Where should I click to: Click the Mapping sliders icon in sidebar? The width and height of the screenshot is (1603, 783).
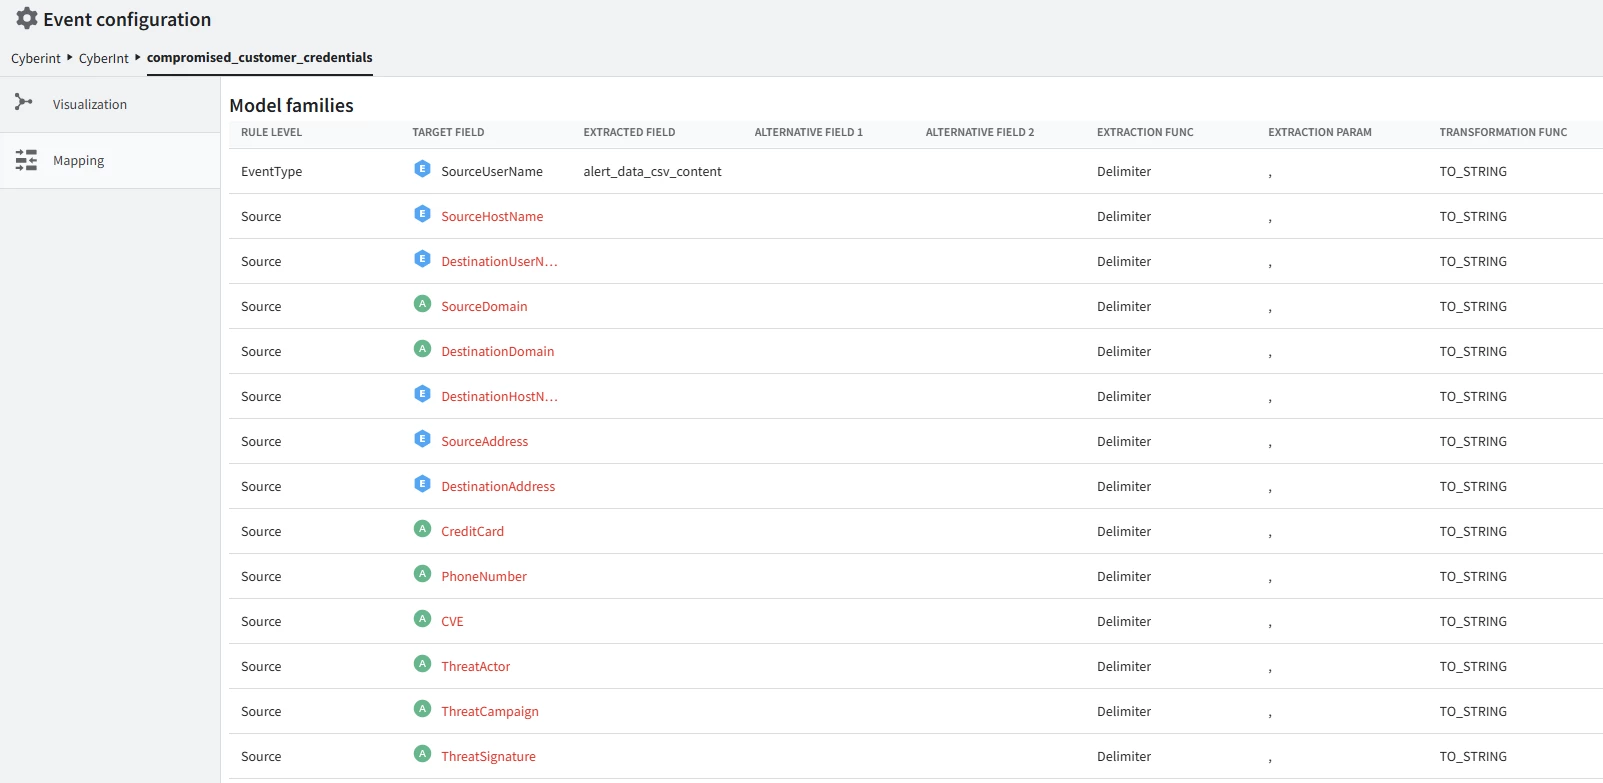[26, 160]
